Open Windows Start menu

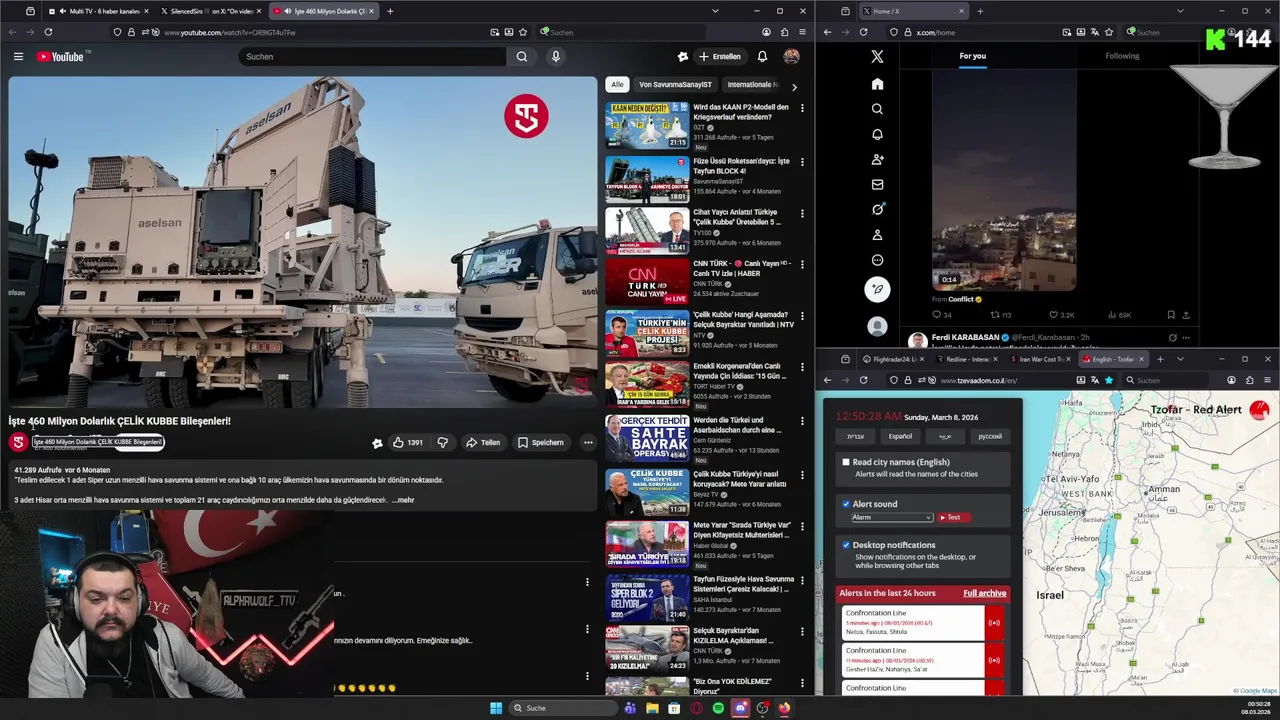pos(496,708)
